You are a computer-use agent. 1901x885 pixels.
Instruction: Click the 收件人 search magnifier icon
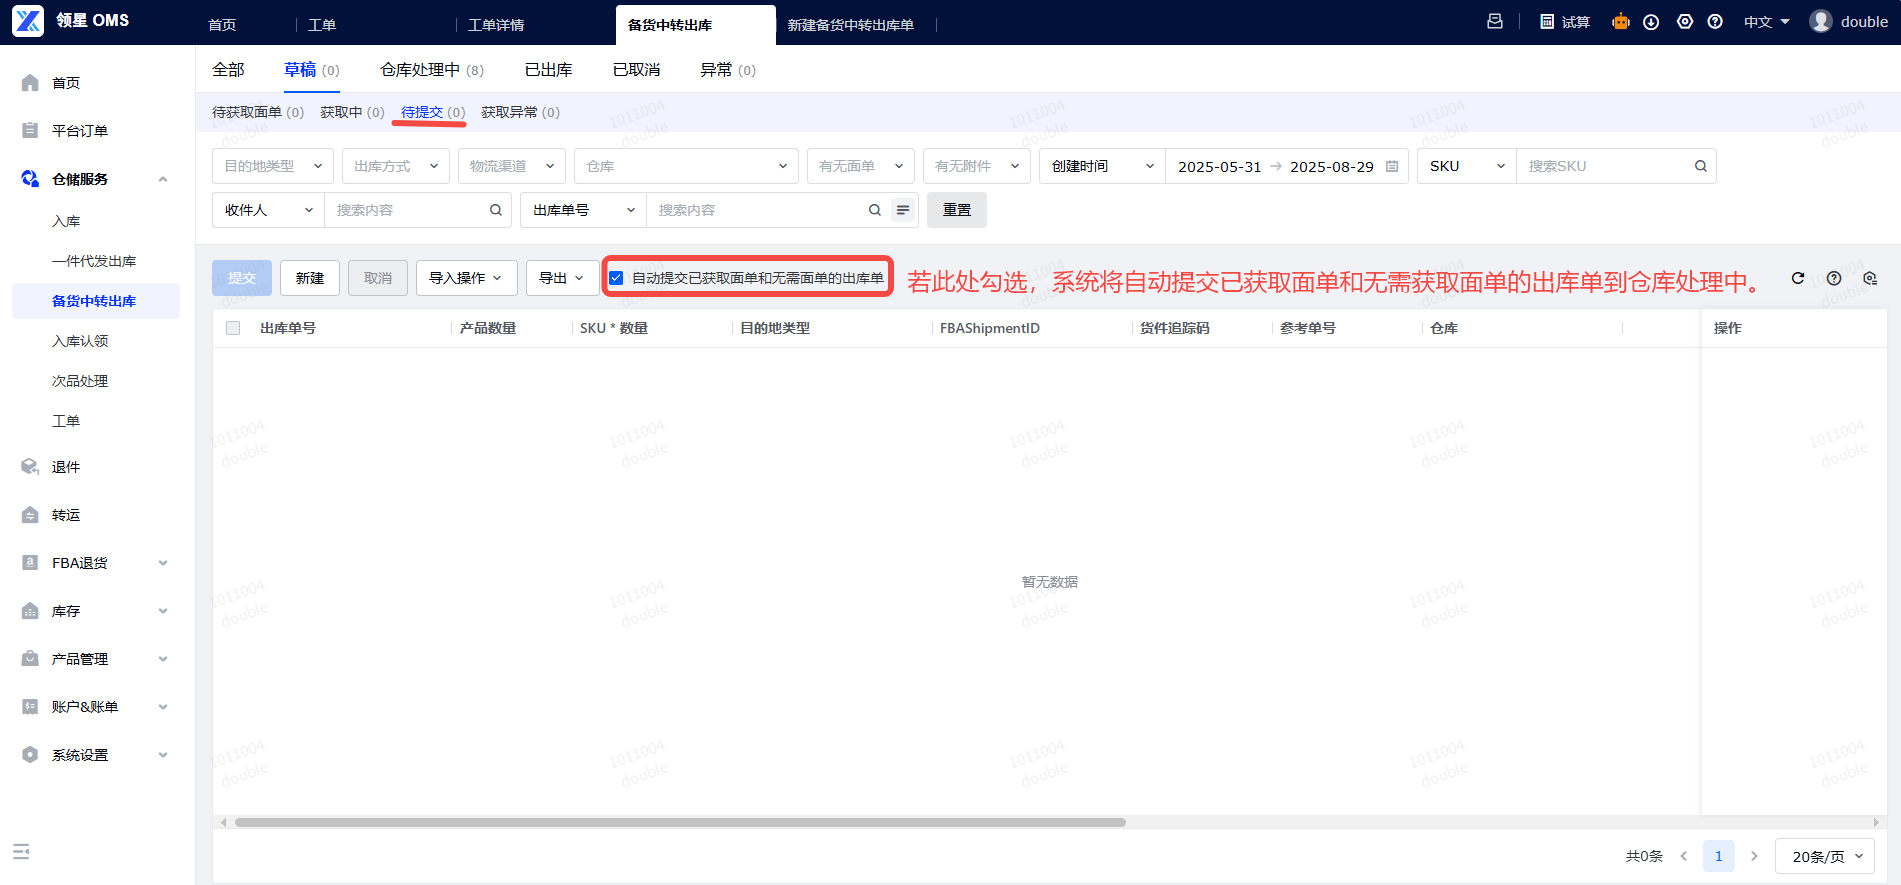495,210
